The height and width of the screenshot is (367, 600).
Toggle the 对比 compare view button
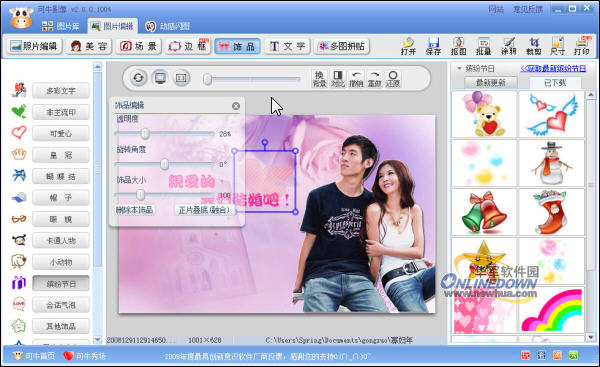click(x=338, y=78)
